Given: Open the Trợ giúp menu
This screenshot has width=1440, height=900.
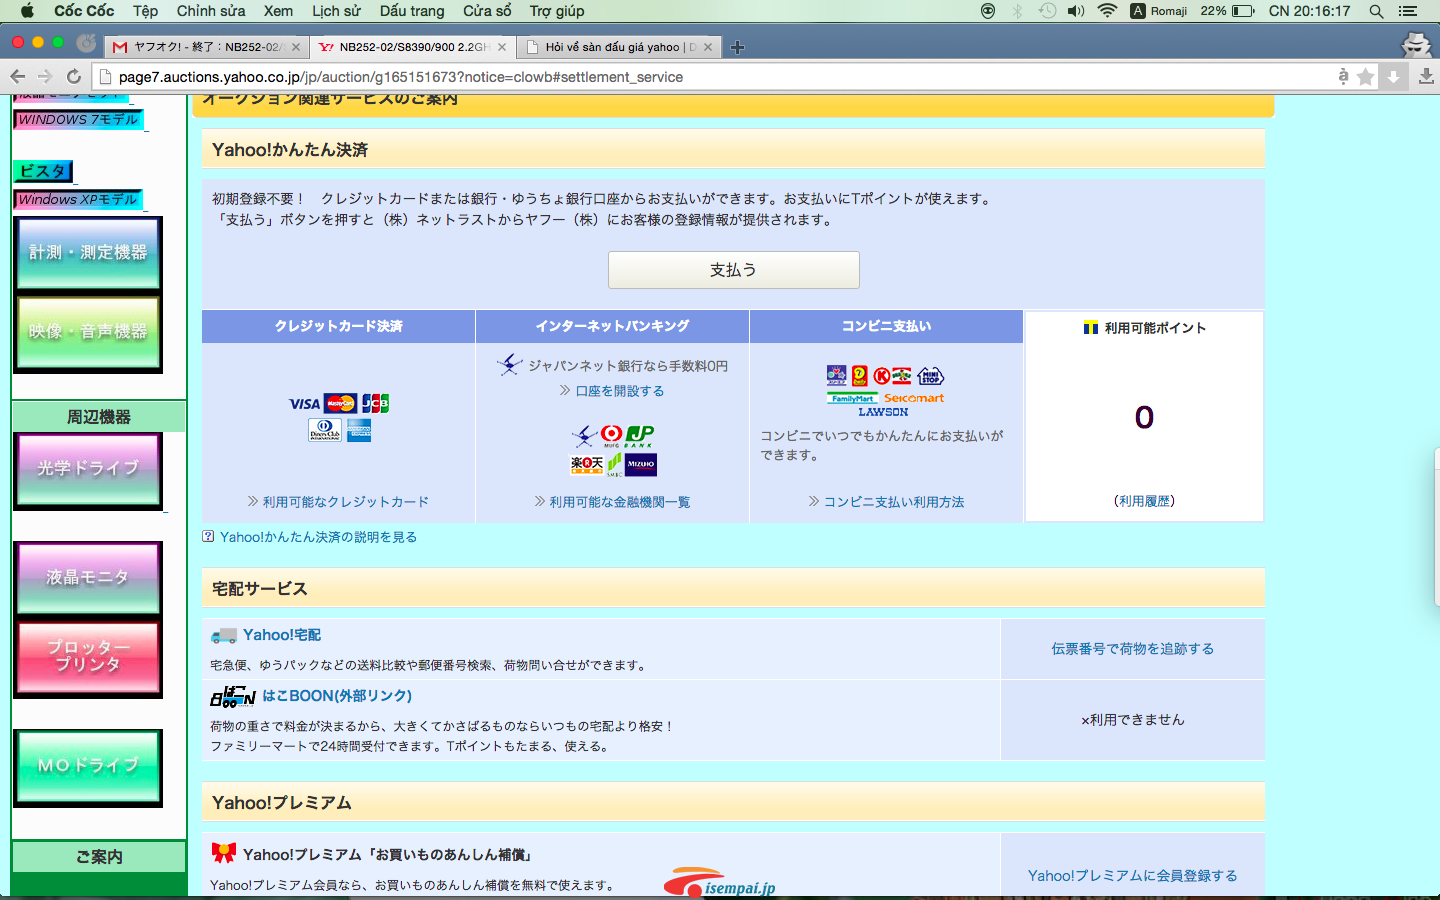Looking at the screenshot, I should click(x=557, y=11).
